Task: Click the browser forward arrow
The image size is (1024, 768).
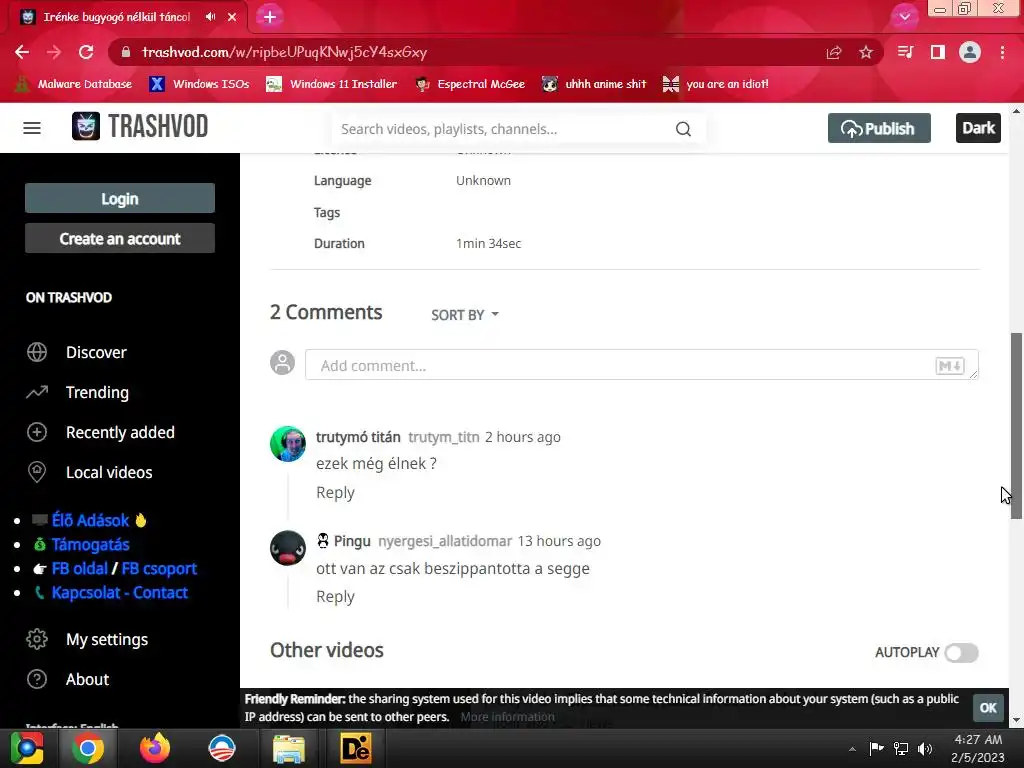Action: point(54,52)
